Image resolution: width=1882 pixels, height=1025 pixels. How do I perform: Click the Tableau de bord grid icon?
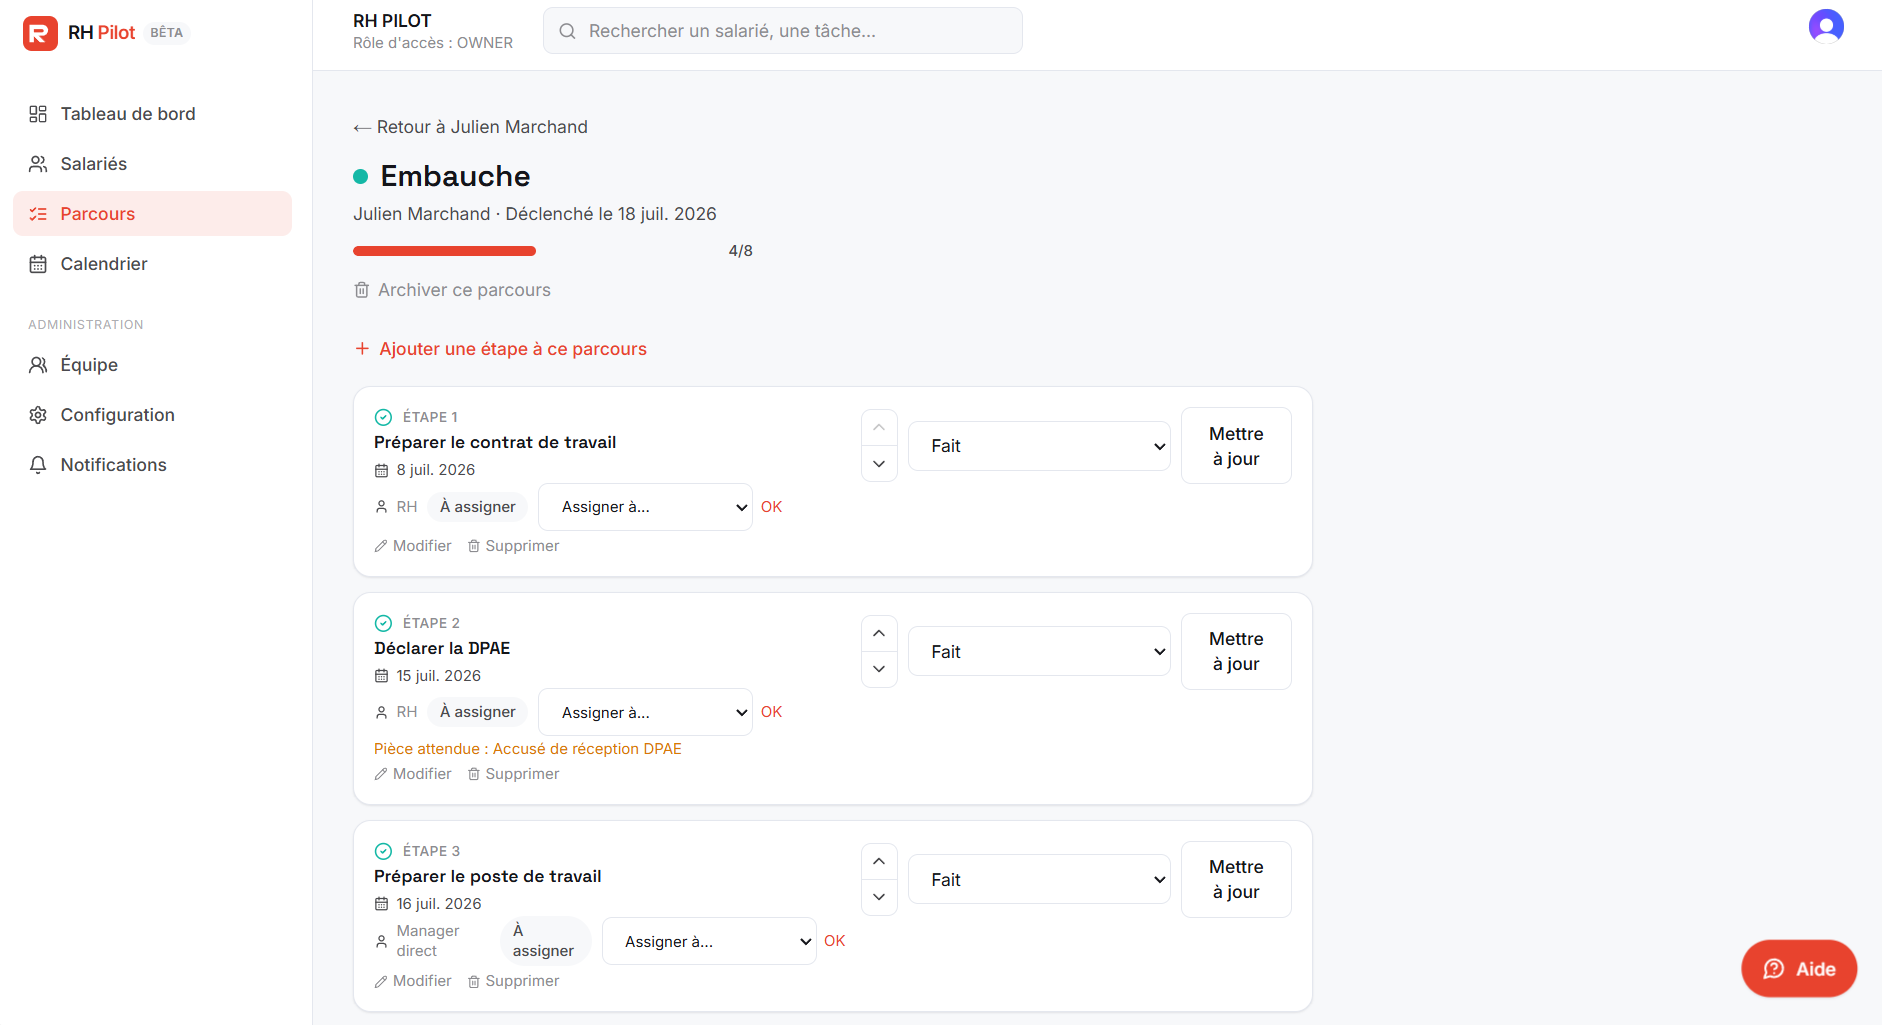tap(38, 114)
